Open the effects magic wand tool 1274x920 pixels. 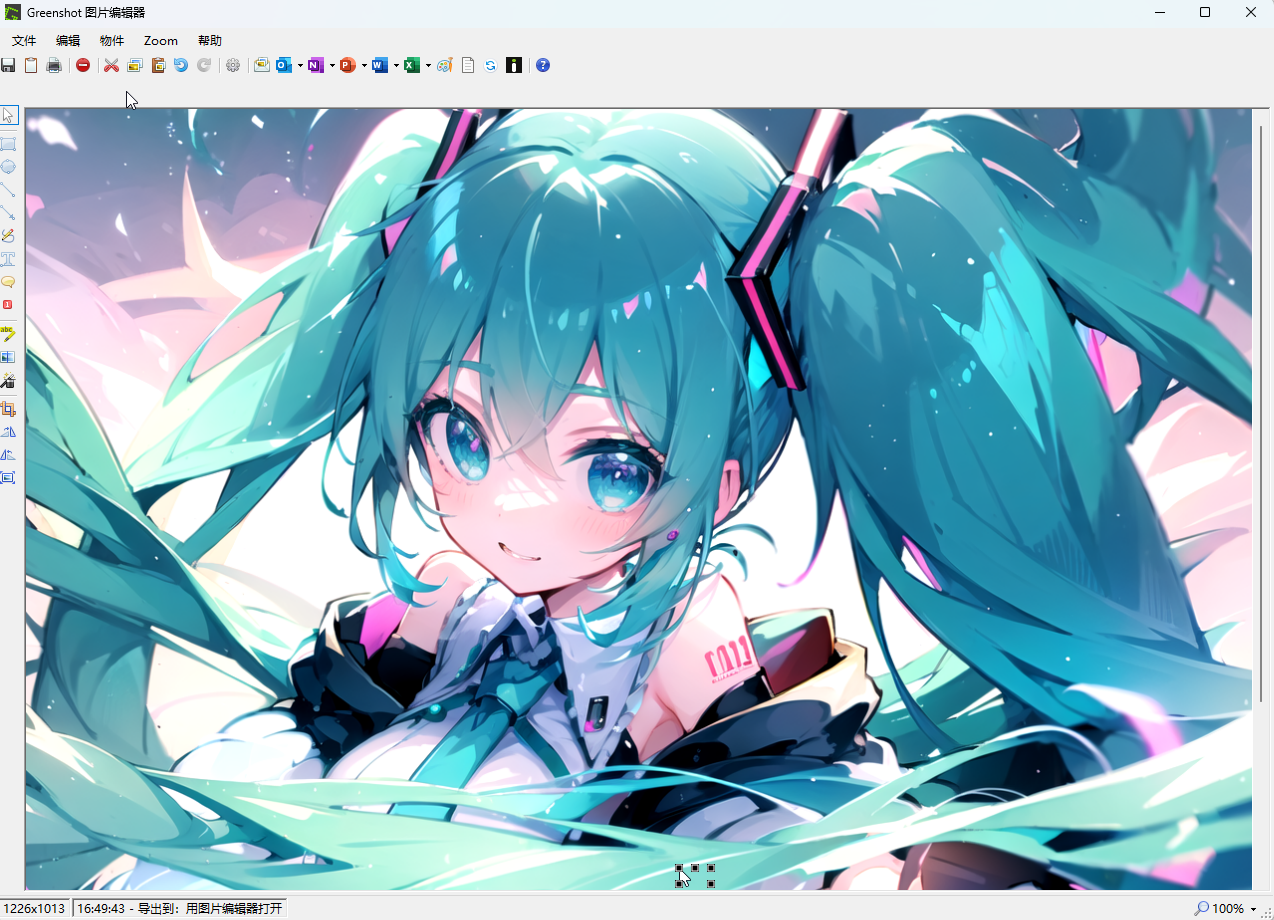coord(8,380)
